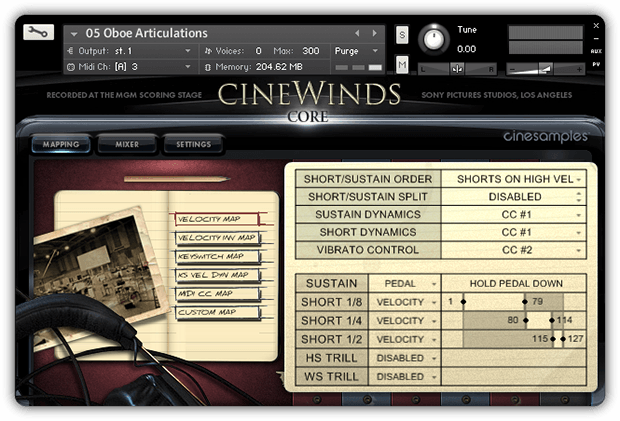Viewport: 620px width, 421px height.
Task: Adjust the Tune knob
Action: tap(434, 40)
